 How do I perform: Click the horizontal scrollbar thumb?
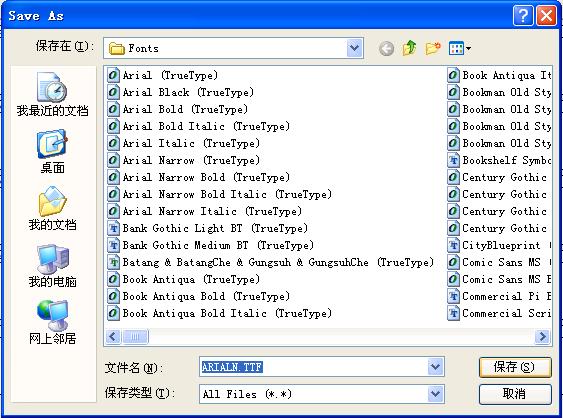coord(135,336)
